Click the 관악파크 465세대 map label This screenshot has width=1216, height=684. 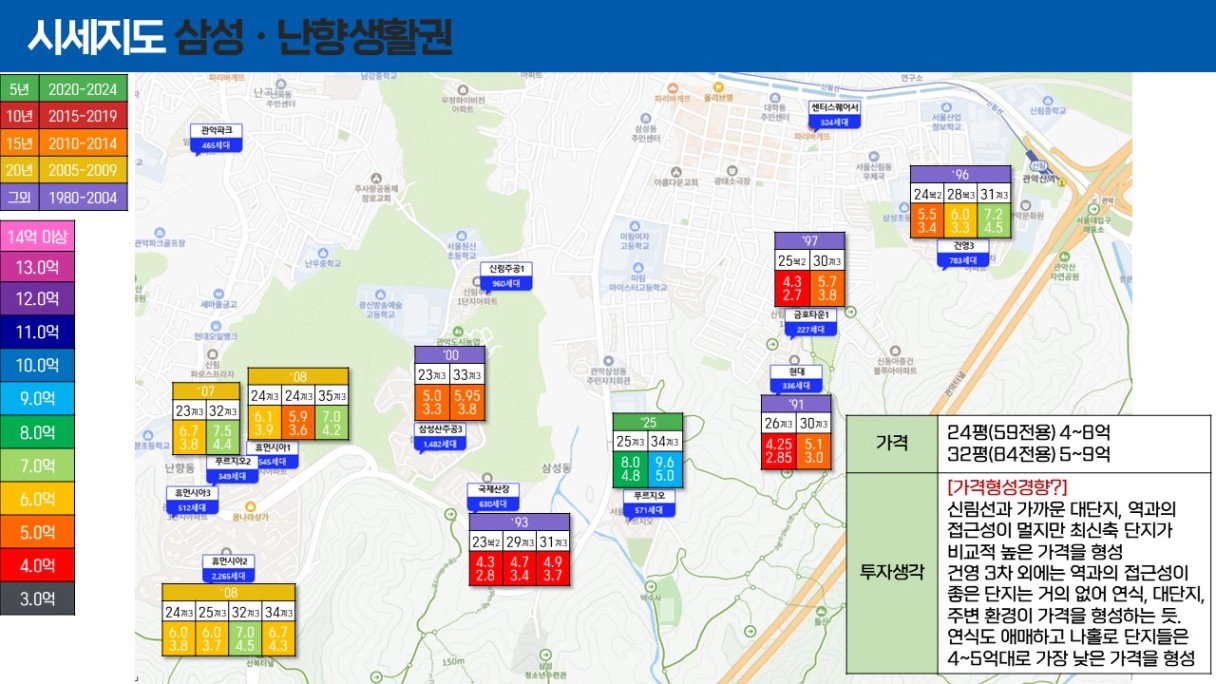click(216, 137)
